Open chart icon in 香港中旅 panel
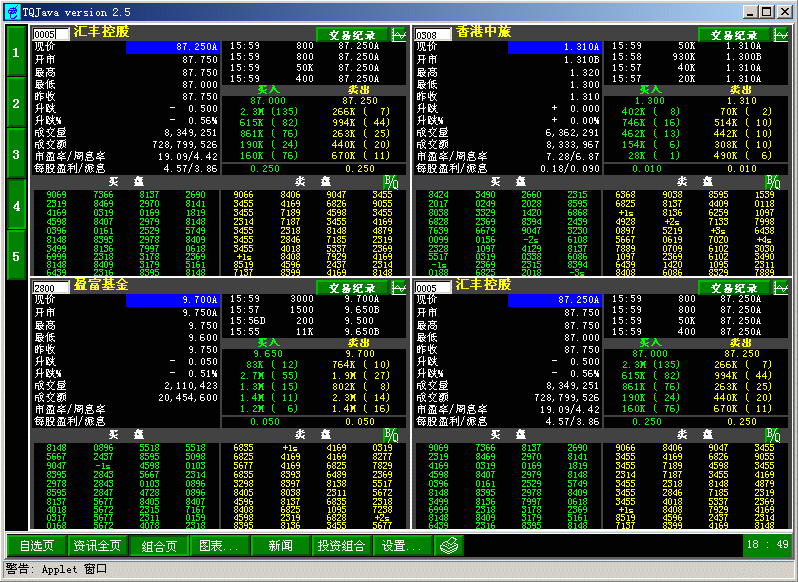The image size is (798, 582). [781, 35]
